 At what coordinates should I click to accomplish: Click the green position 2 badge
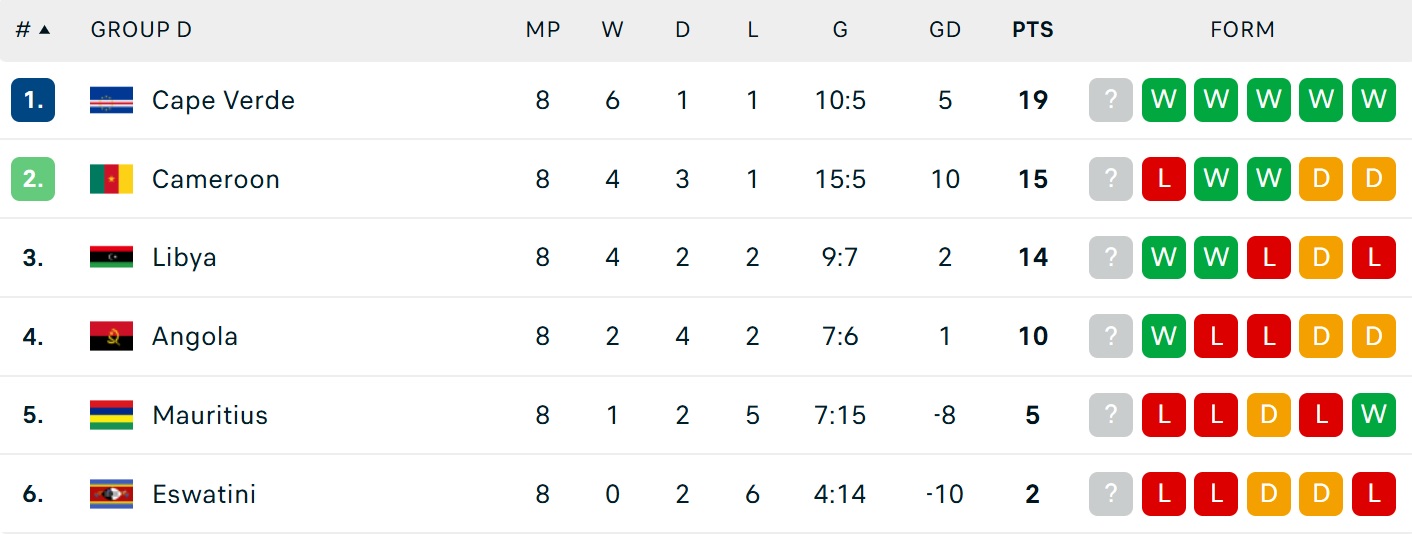click(x=33, y=179)
